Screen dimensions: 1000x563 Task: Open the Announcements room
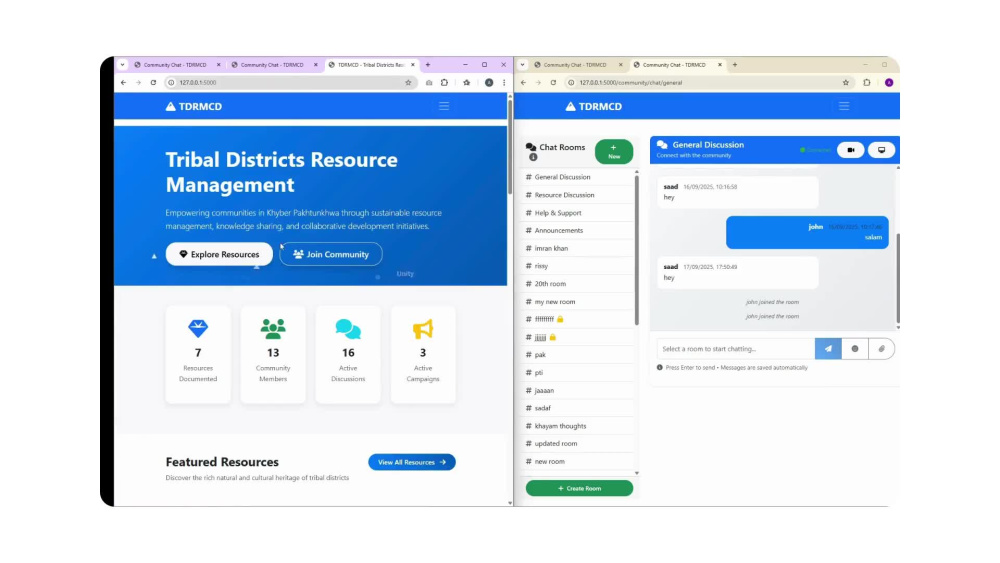[x=578, y=230]
